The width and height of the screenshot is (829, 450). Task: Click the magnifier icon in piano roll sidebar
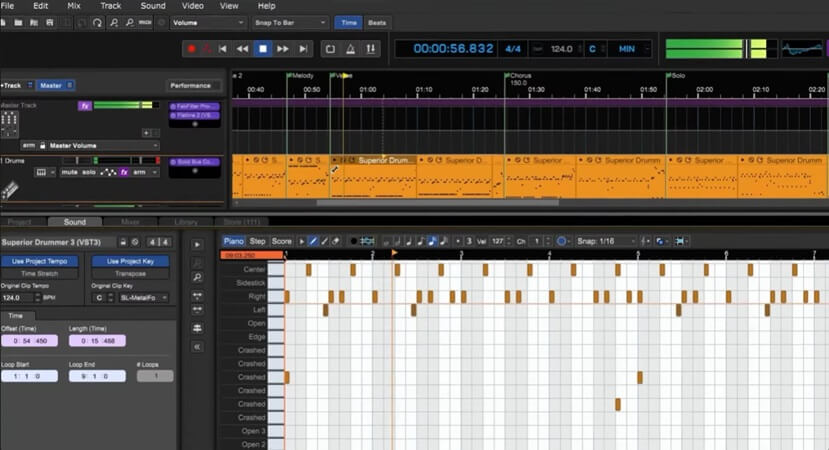[197, 277]
